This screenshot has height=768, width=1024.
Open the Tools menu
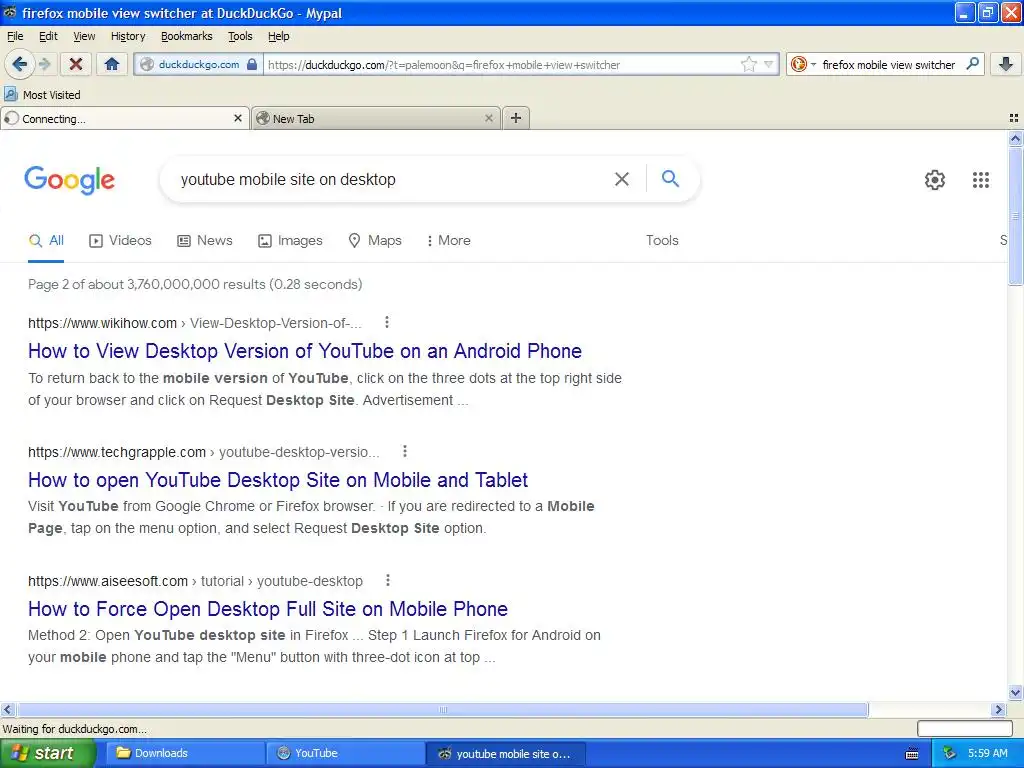click(240, 36)
